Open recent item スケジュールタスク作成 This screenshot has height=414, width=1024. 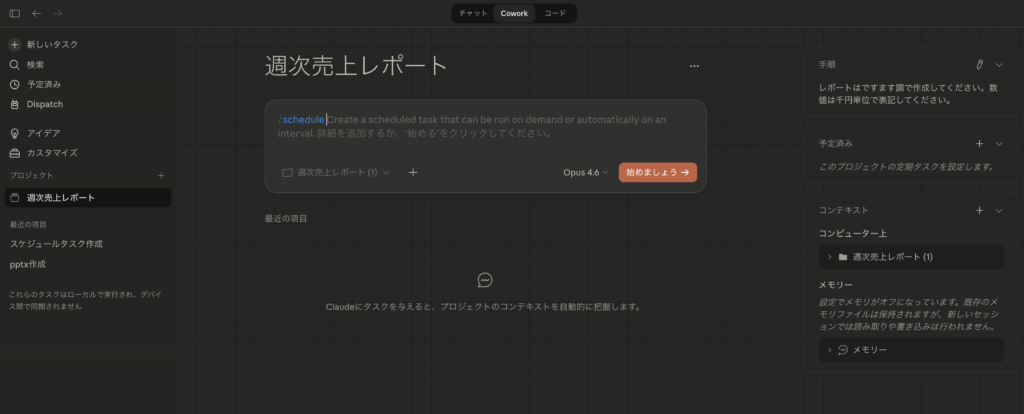[56, 244]
